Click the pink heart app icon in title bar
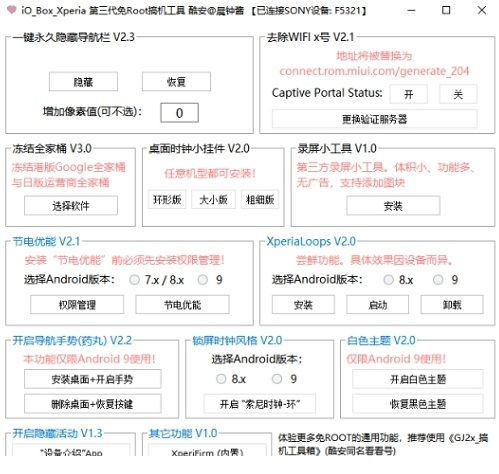499x474 pixels. pyautogui.click(x=12, y=10)
